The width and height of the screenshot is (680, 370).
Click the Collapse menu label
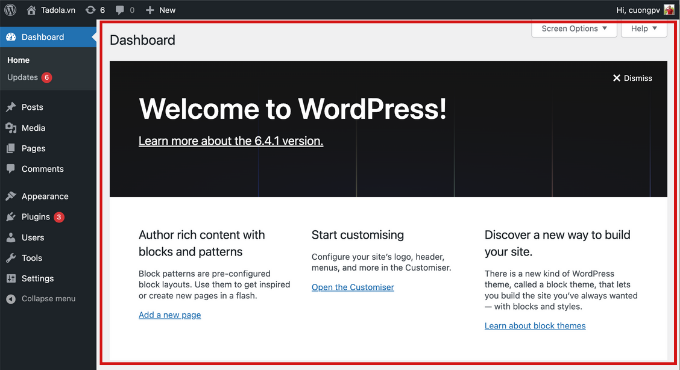point(49,298)
